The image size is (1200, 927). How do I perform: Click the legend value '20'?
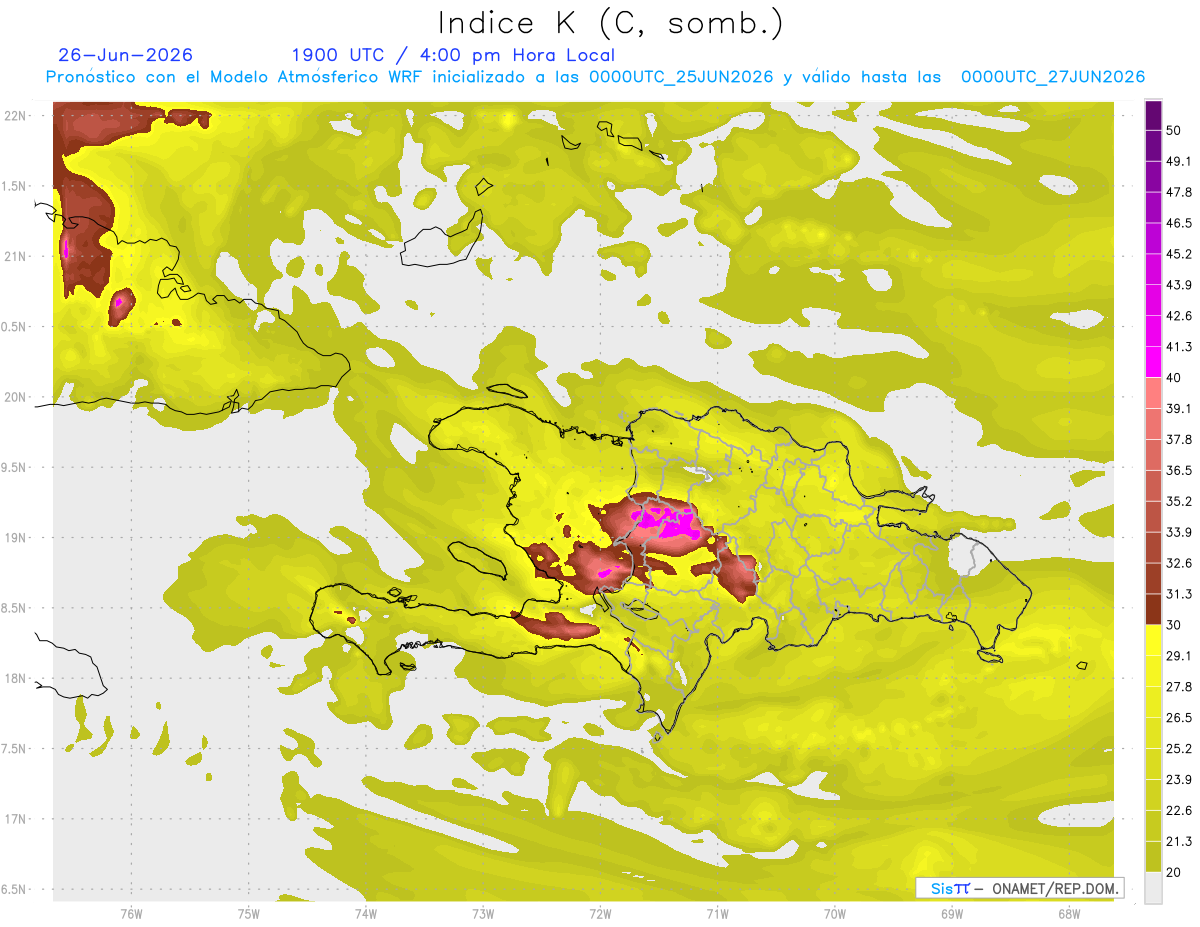(x=1174, y=872)
